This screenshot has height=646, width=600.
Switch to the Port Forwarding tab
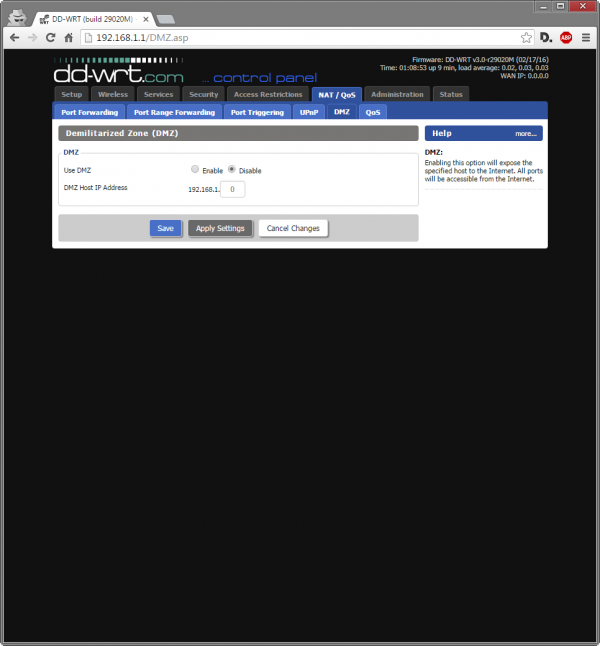(x=89, y=112)
